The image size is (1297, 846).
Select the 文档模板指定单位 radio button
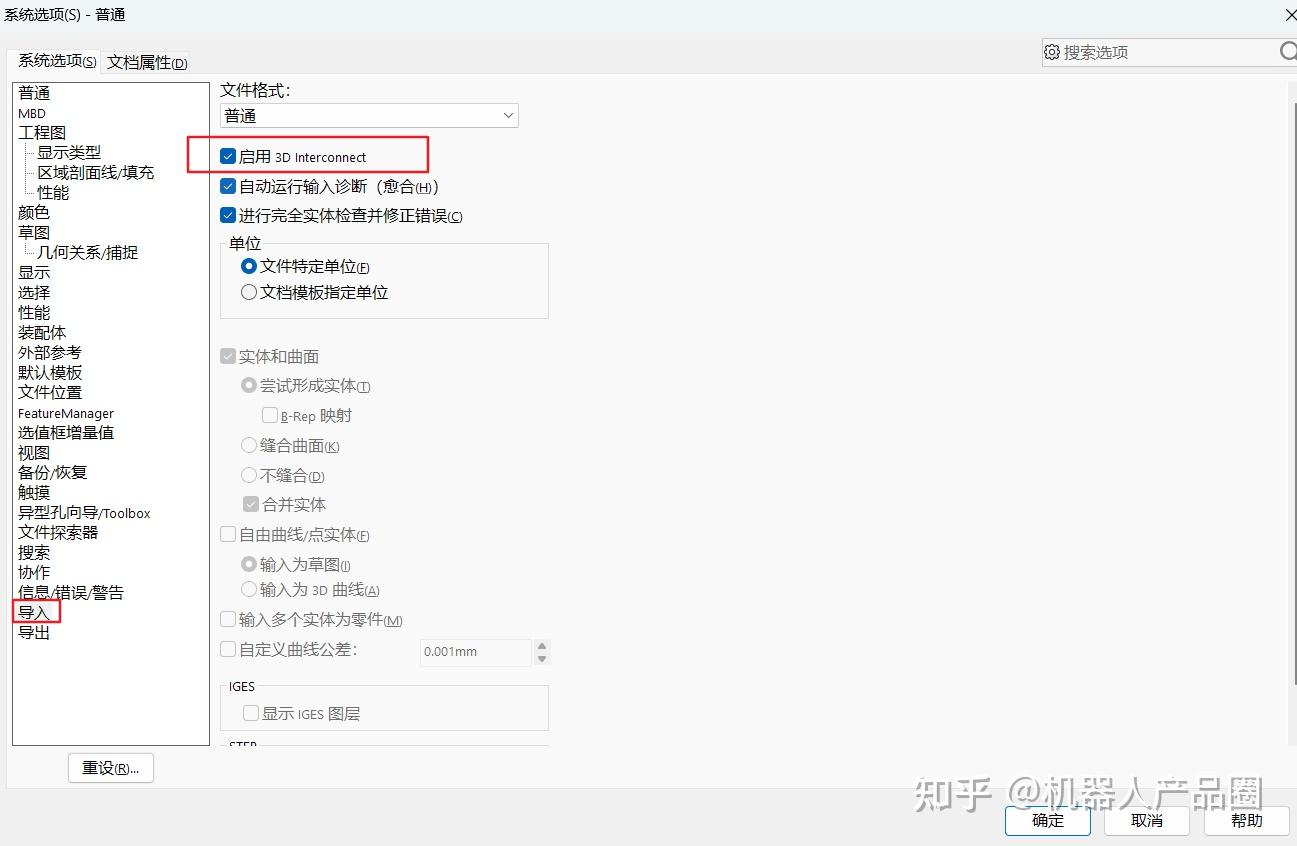coord(248,292)
